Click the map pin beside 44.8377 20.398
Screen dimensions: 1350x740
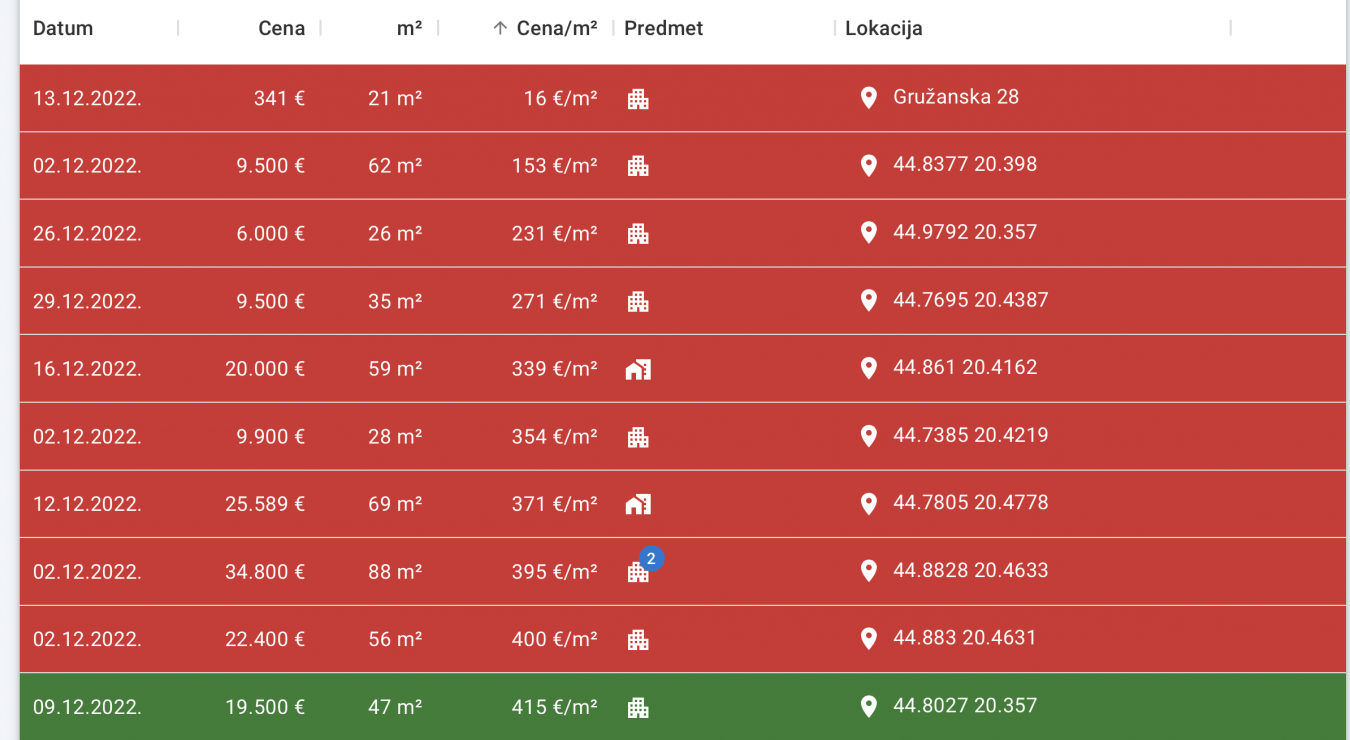click(x=869, y=165)
